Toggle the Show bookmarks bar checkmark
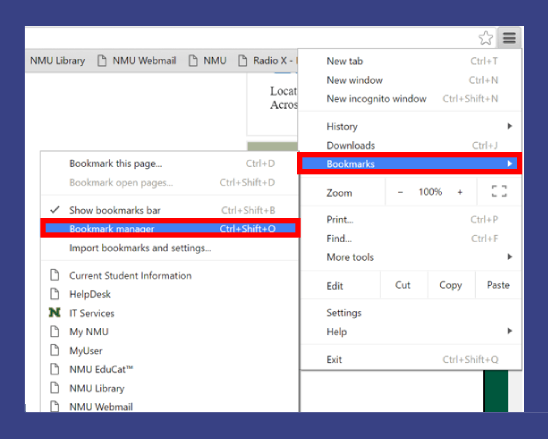This screenshot has height=439, width=548. point(55,210)
